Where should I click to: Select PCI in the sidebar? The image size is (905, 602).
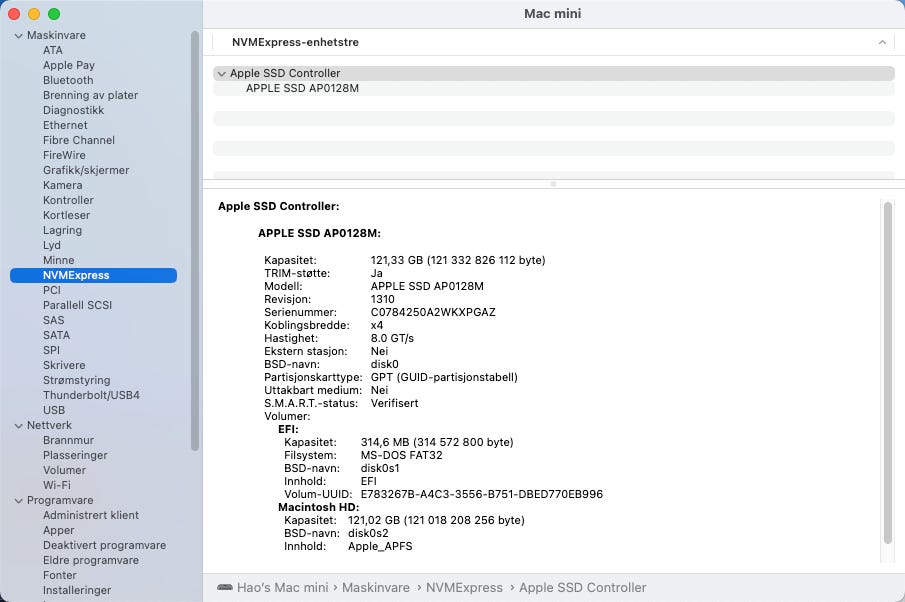pos(51,290)
